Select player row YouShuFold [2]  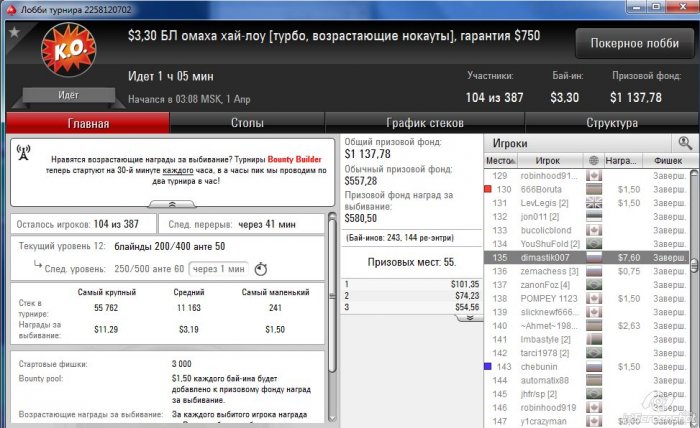click(x=586, y=244)
